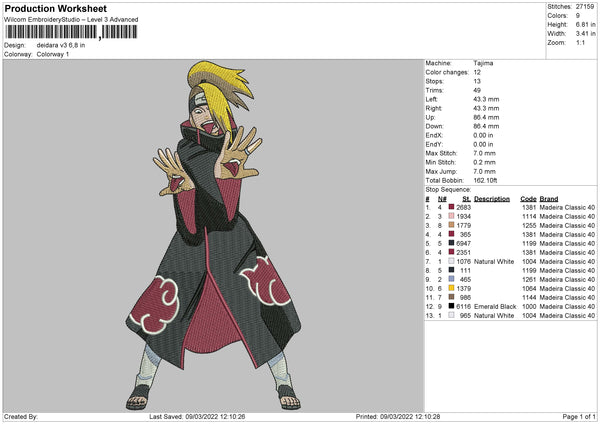Screen dimensions: 600x424
Task: Click the Deidara embroidery design preview
Action: pyautogui.click(x=214, y=235)
